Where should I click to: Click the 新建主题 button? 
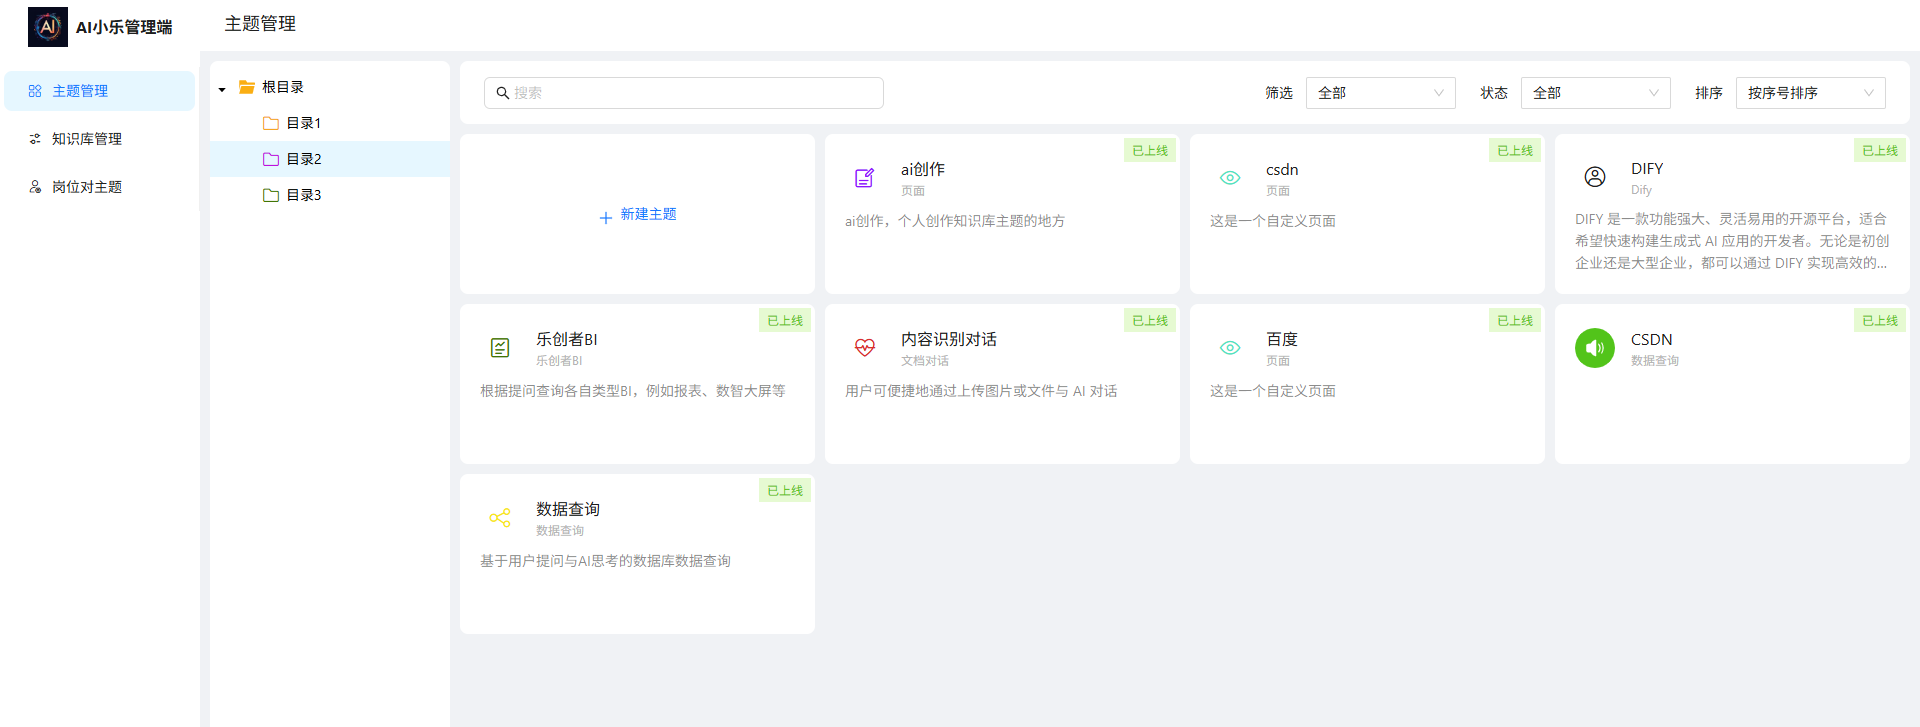pyautogui.click(x=638, y=215)
